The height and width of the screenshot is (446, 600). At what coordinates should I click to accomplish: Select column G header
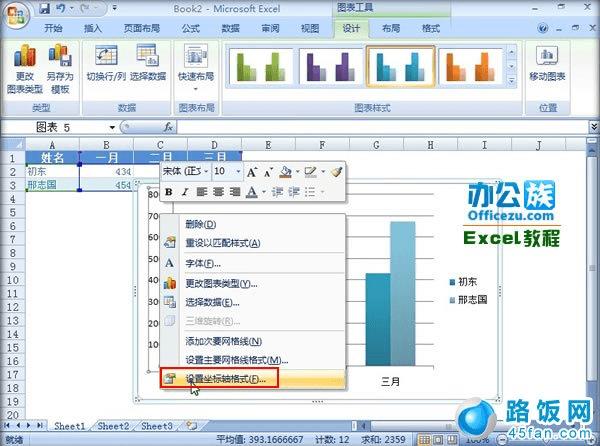click(376, 145)
